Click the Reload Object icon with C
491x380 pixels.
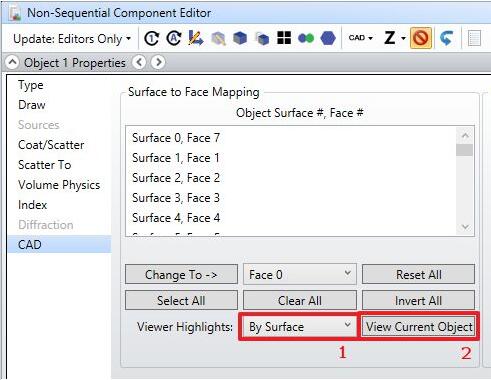click(x=152, y=38)
